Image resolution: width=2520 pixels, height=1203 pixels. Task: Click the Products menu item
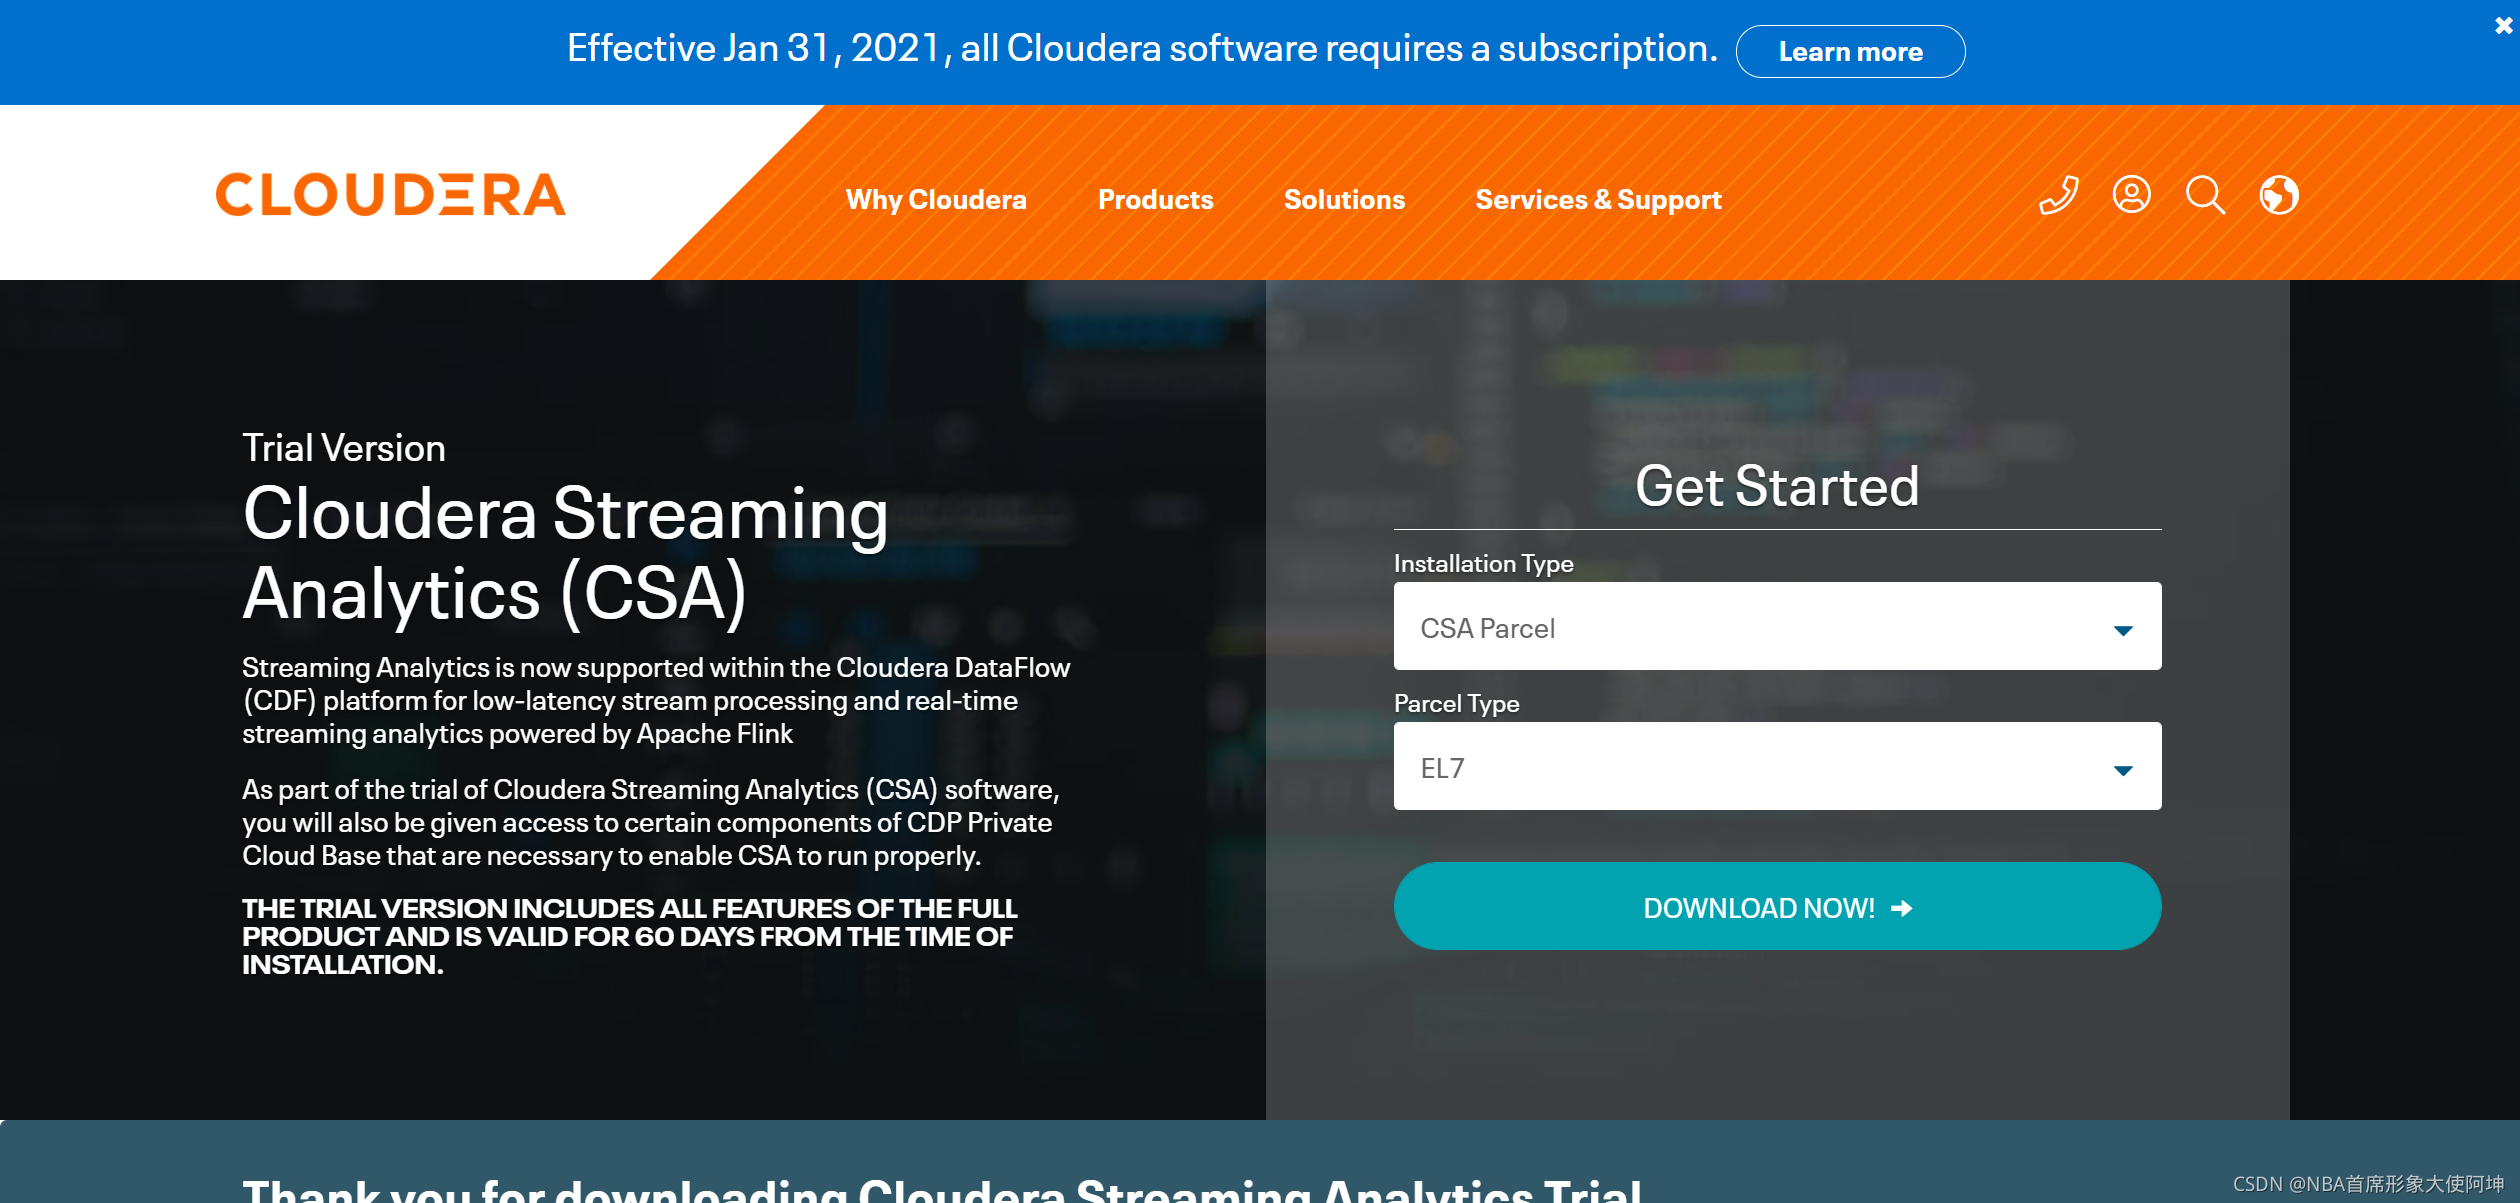click(x=1156, y=198)
